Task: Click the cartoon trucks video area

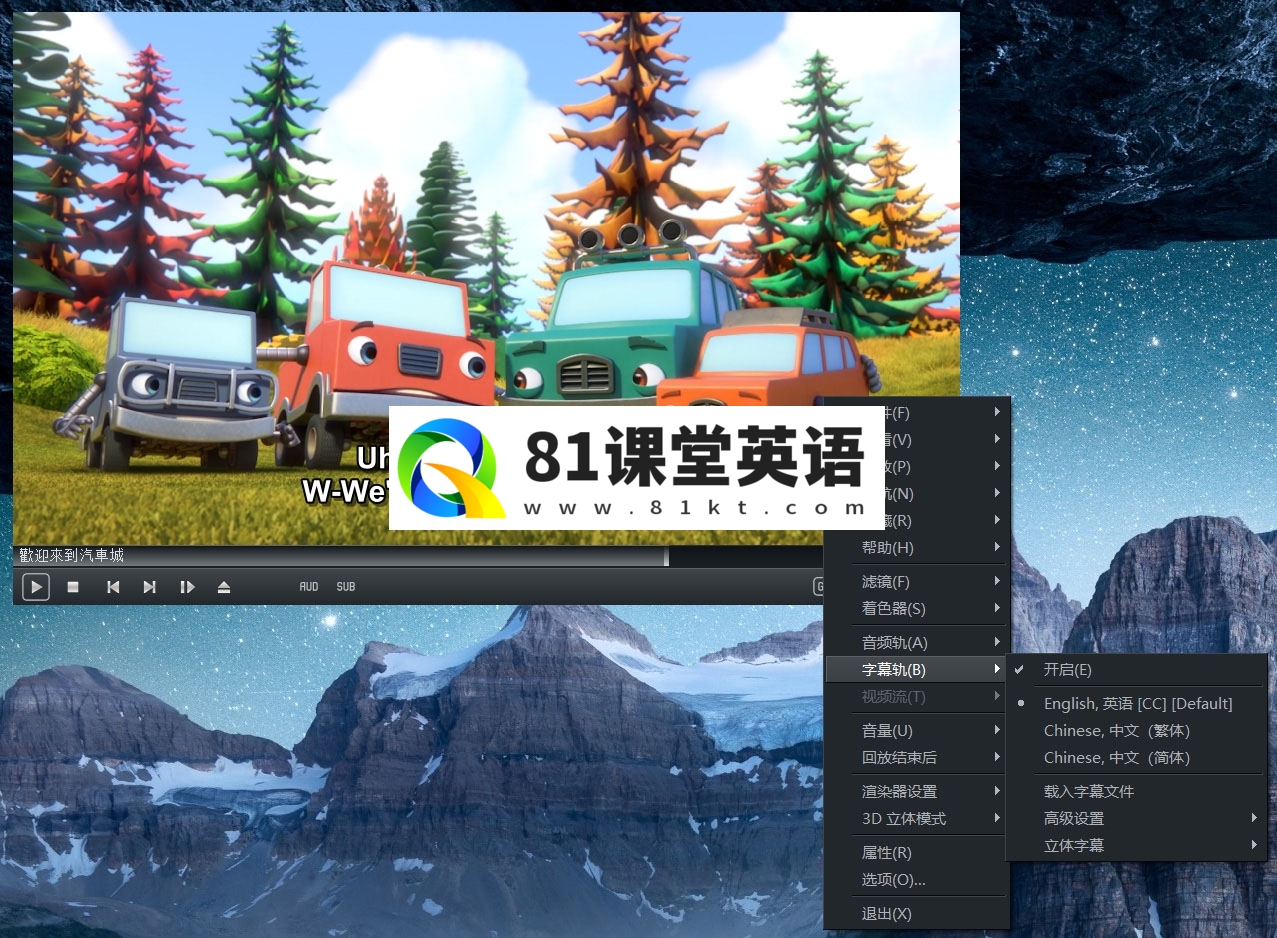Action: coord(486,278)
